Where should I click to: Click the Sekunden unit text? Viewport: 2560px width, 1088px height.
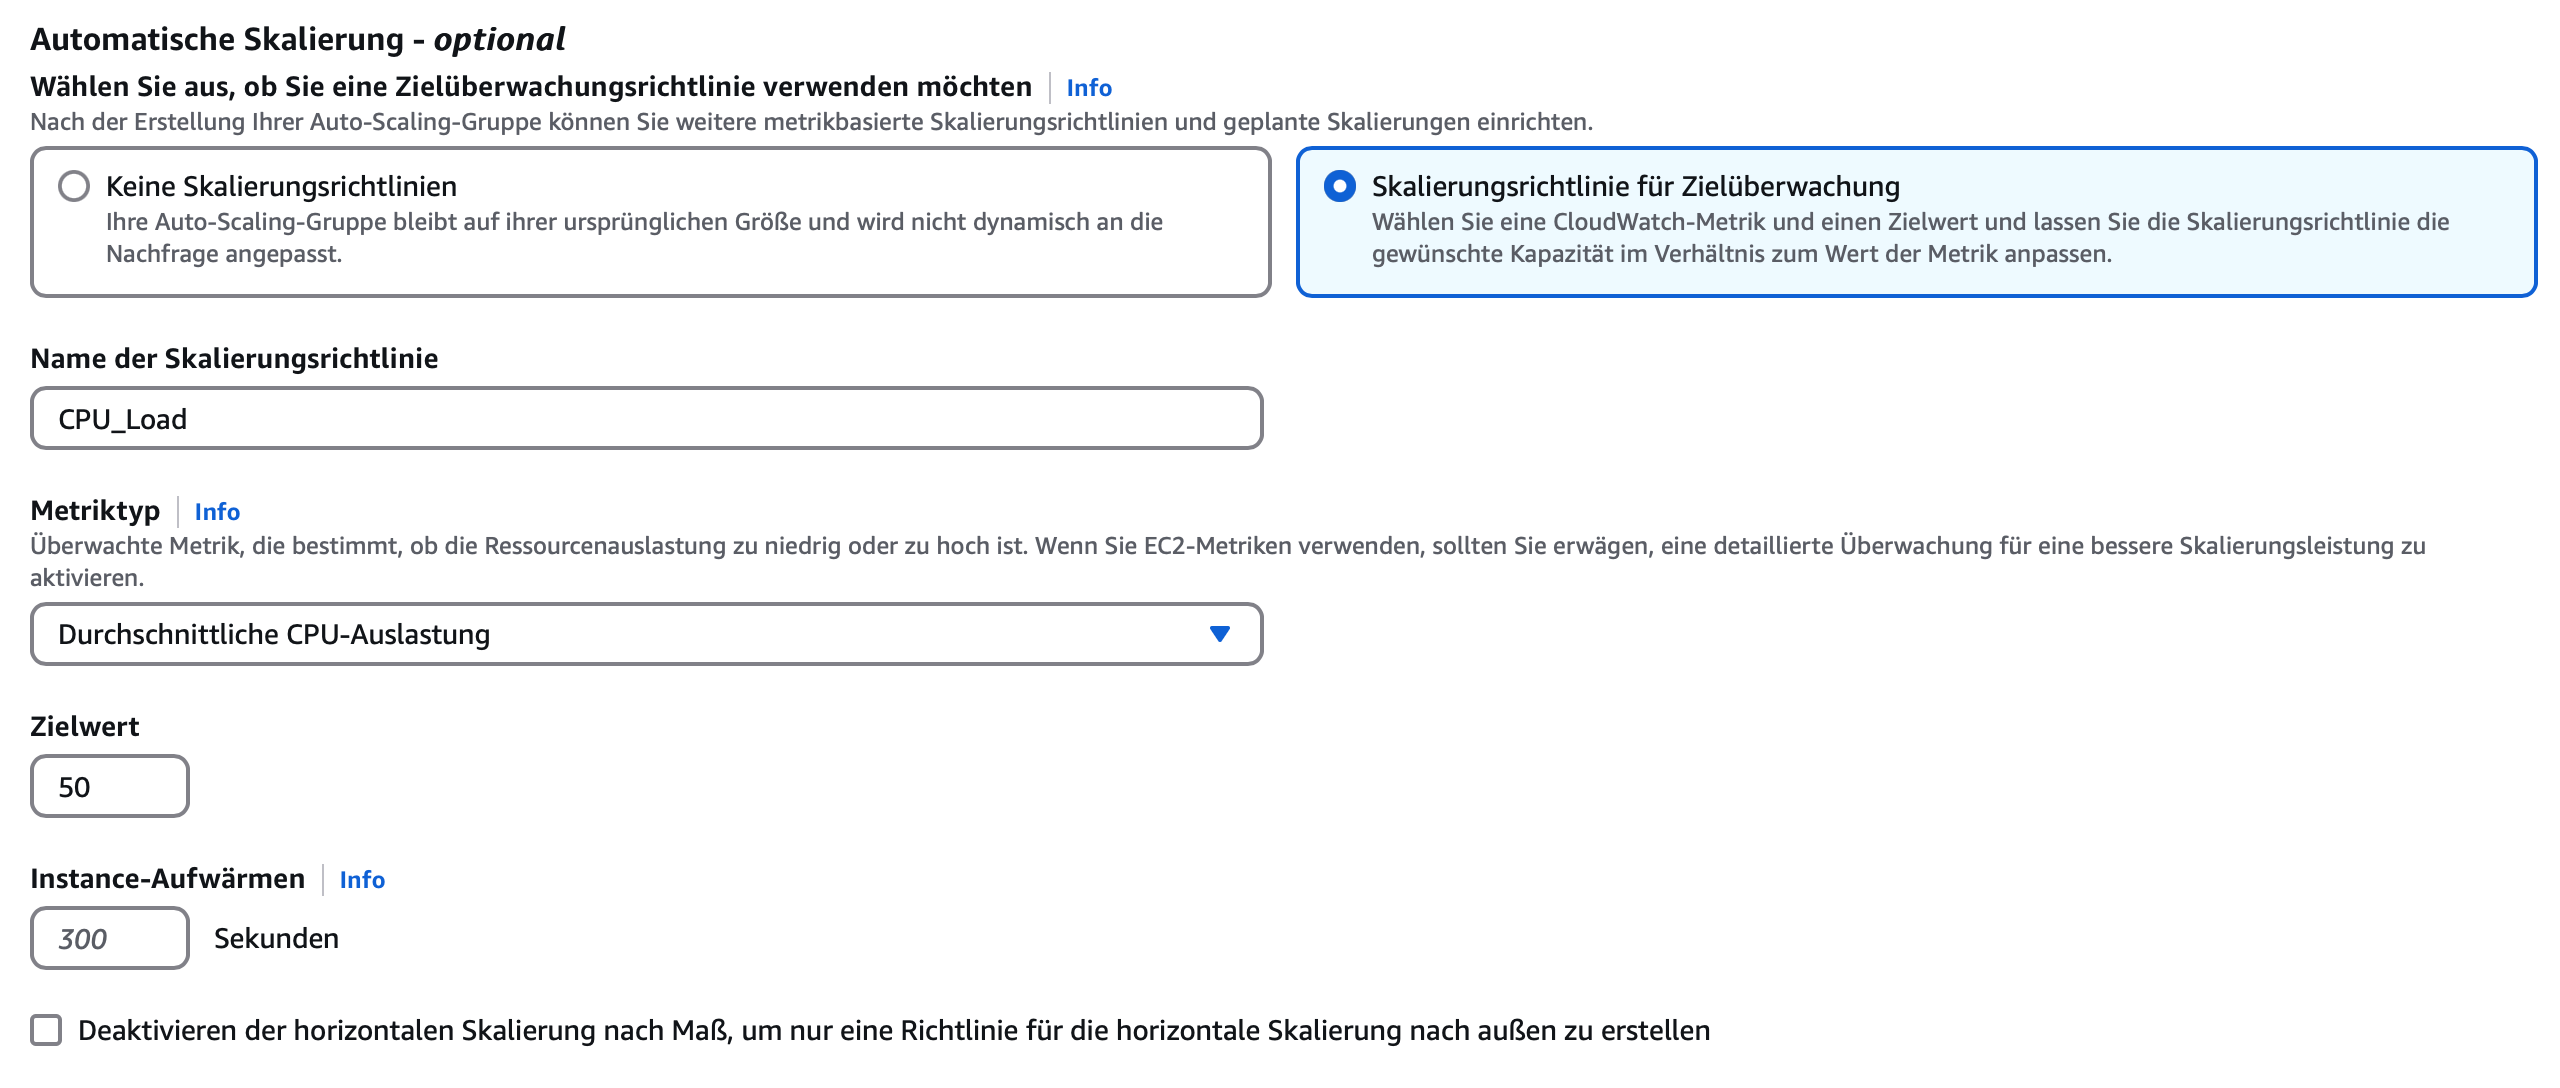[276, 939]
